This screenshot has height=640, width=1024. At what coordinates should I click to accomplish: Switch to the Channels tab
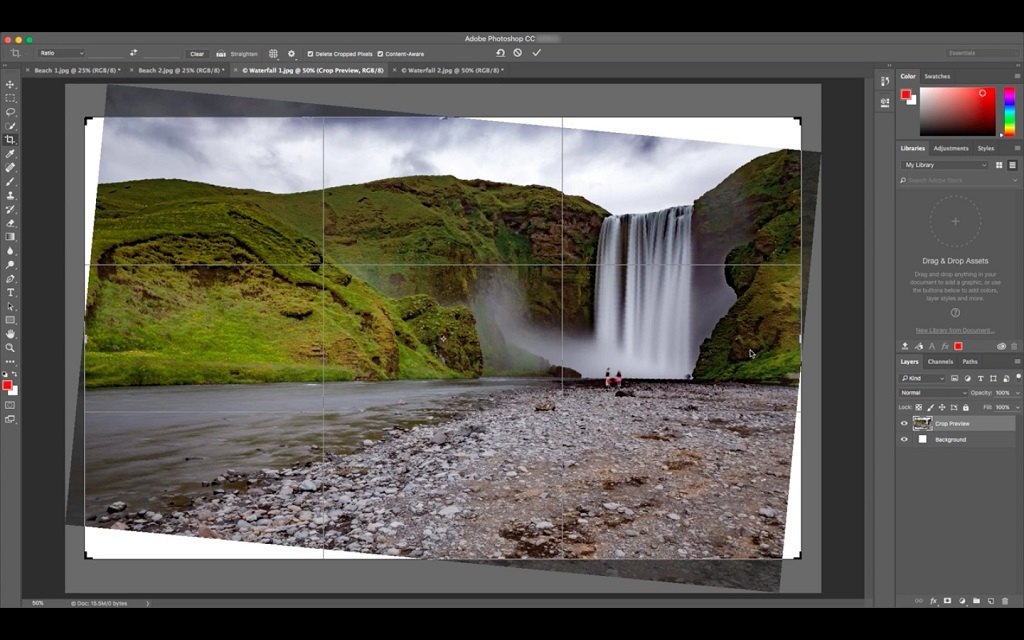click(940, 361)
